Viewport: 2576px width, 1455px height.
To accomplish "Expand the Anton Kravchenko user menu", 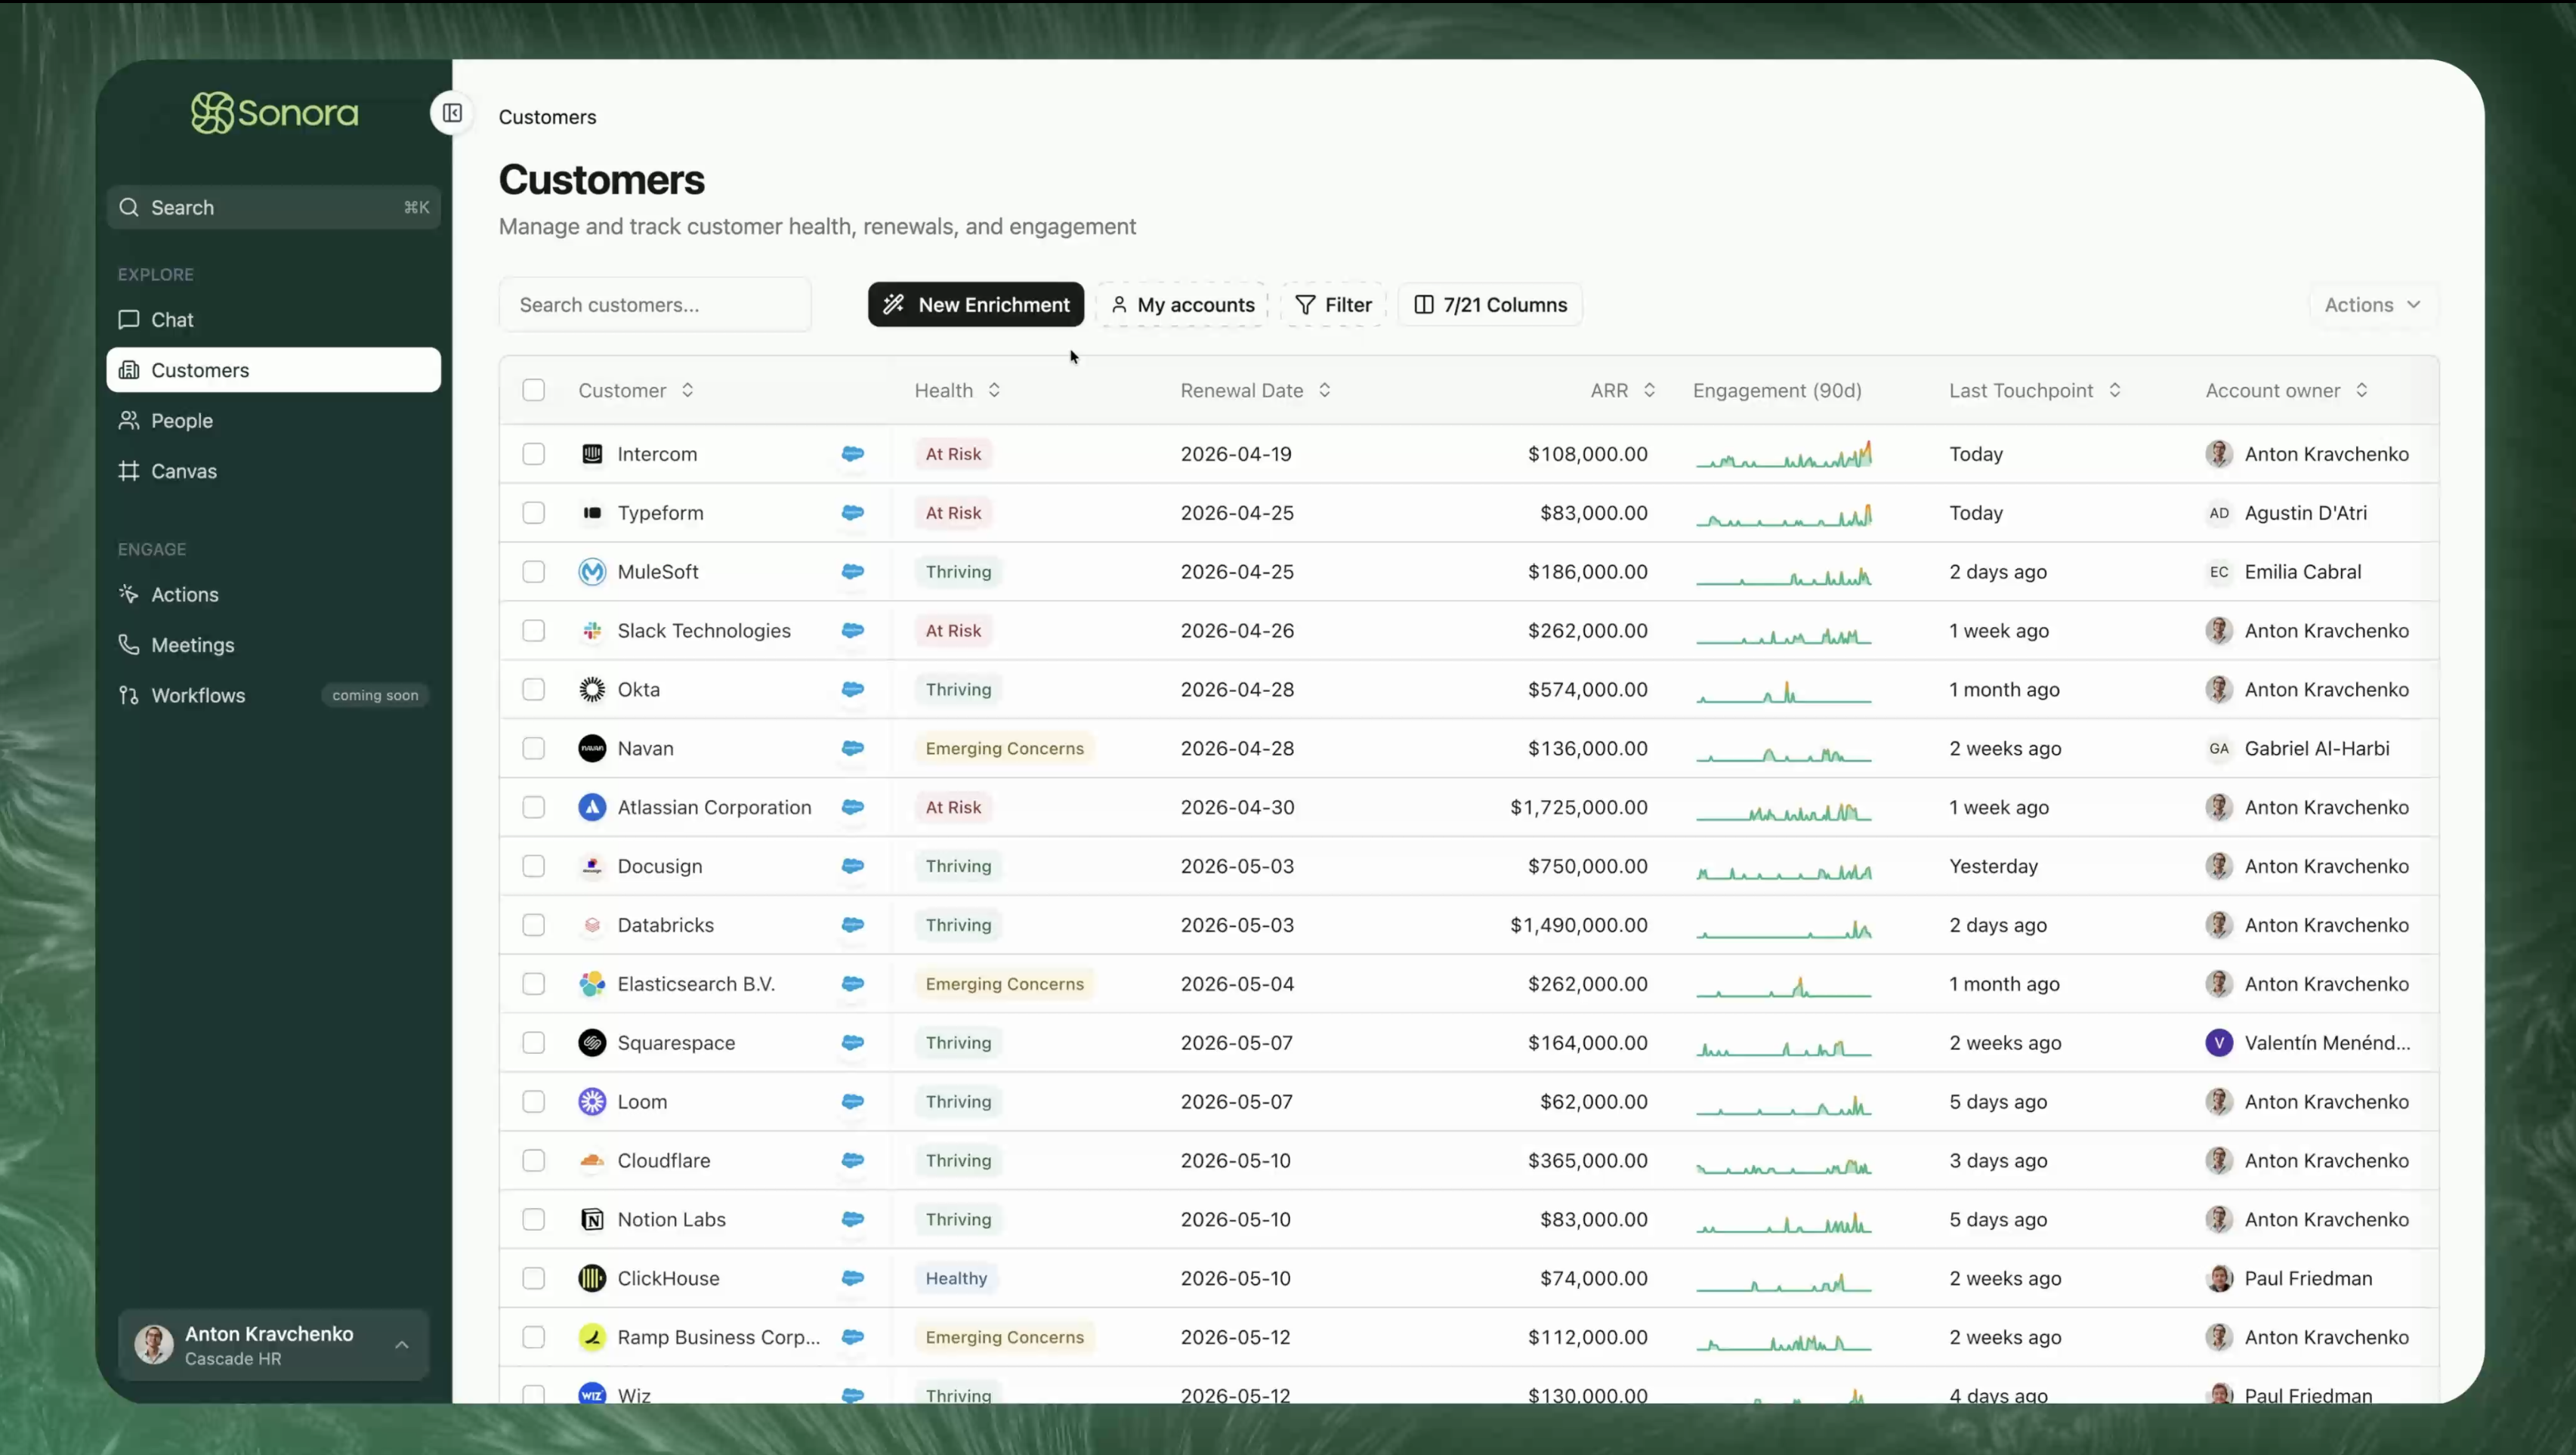I will pyautogui.click(x=273, y=1345).
